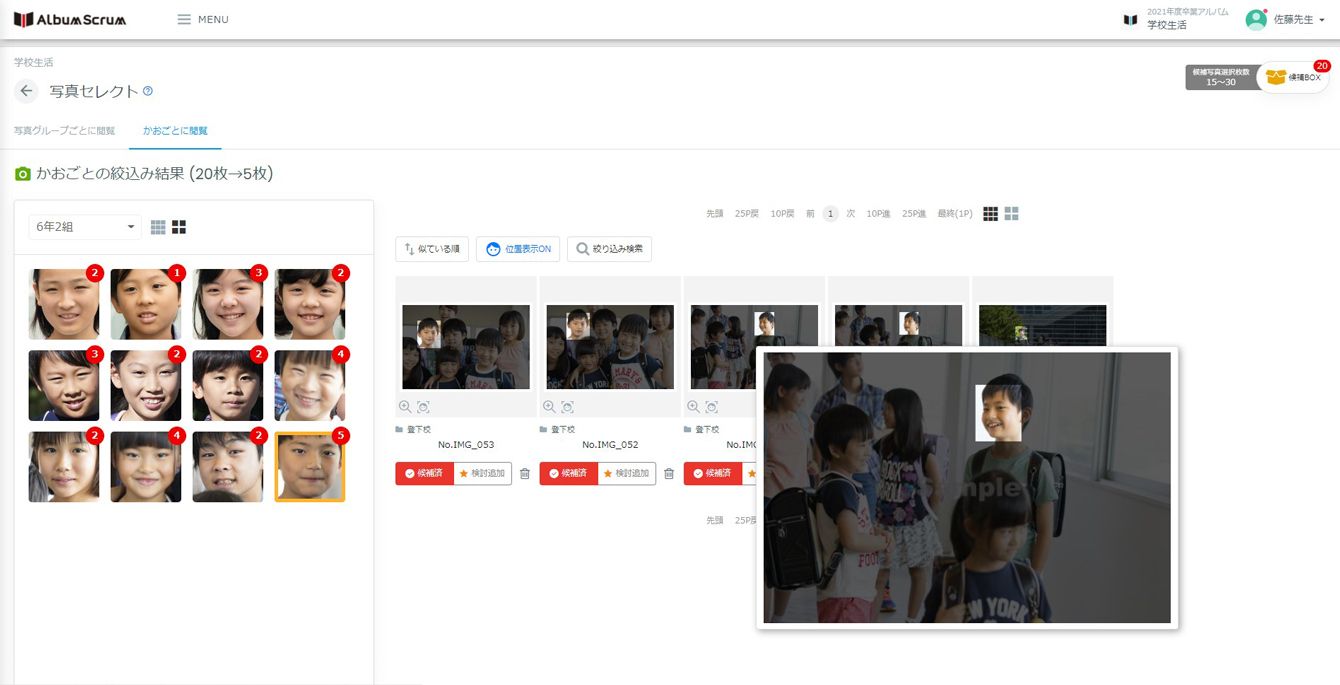Toggle 候補済 candidate status on IMG_053
Screen dimensions: 1340x685
tap(424, 474)
